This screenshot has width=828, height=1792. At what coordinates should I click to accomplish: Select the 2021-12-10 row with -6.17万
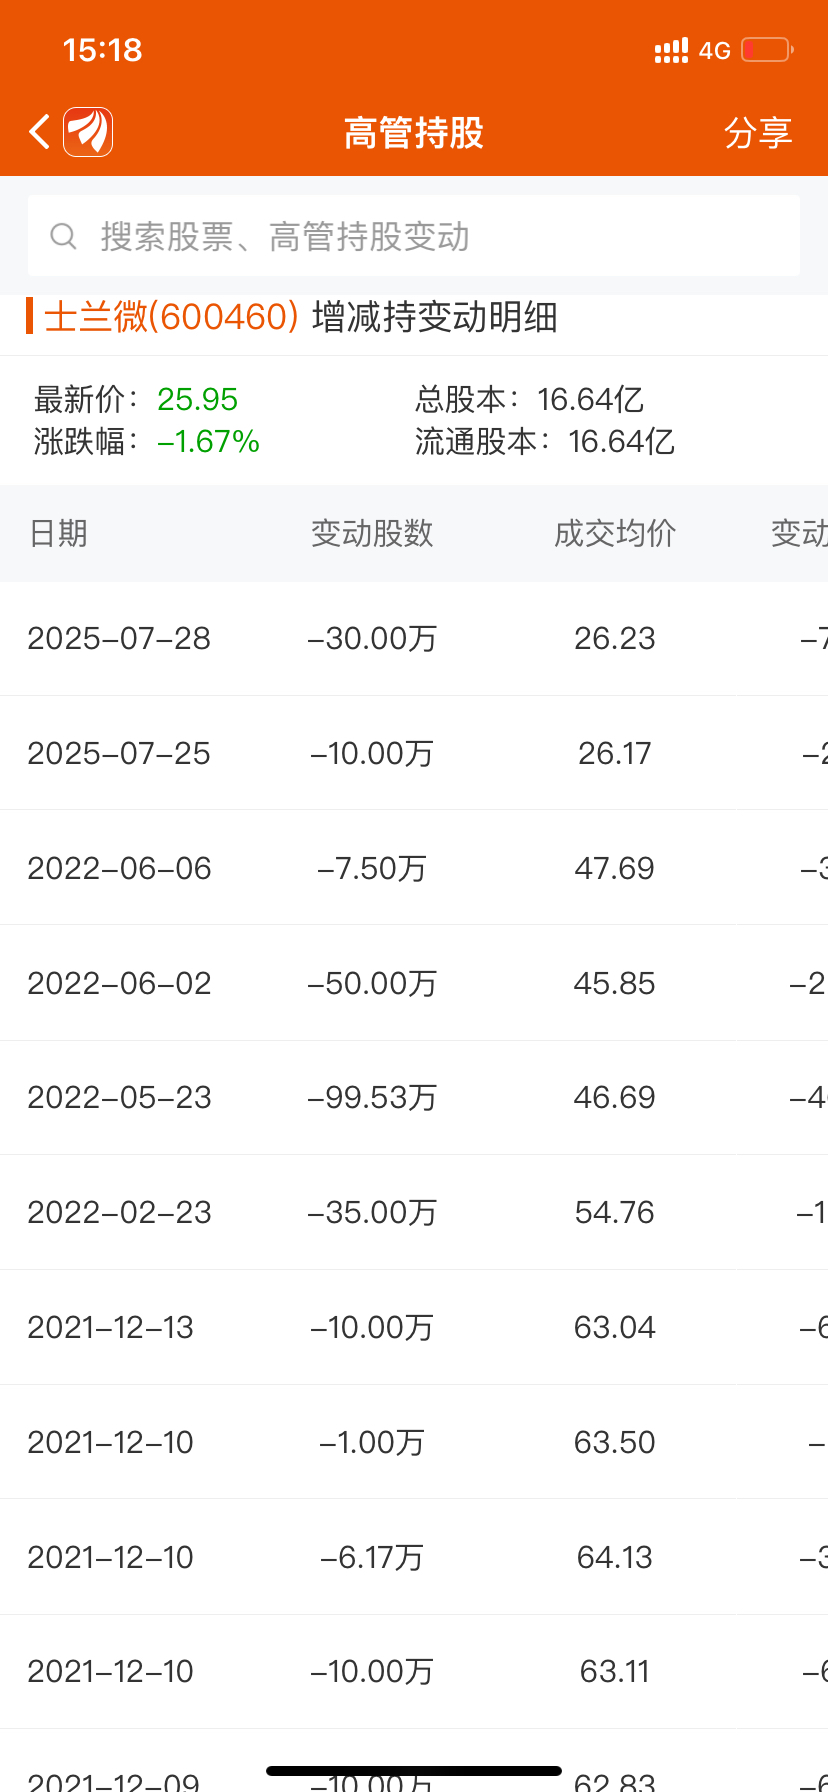414,1557
